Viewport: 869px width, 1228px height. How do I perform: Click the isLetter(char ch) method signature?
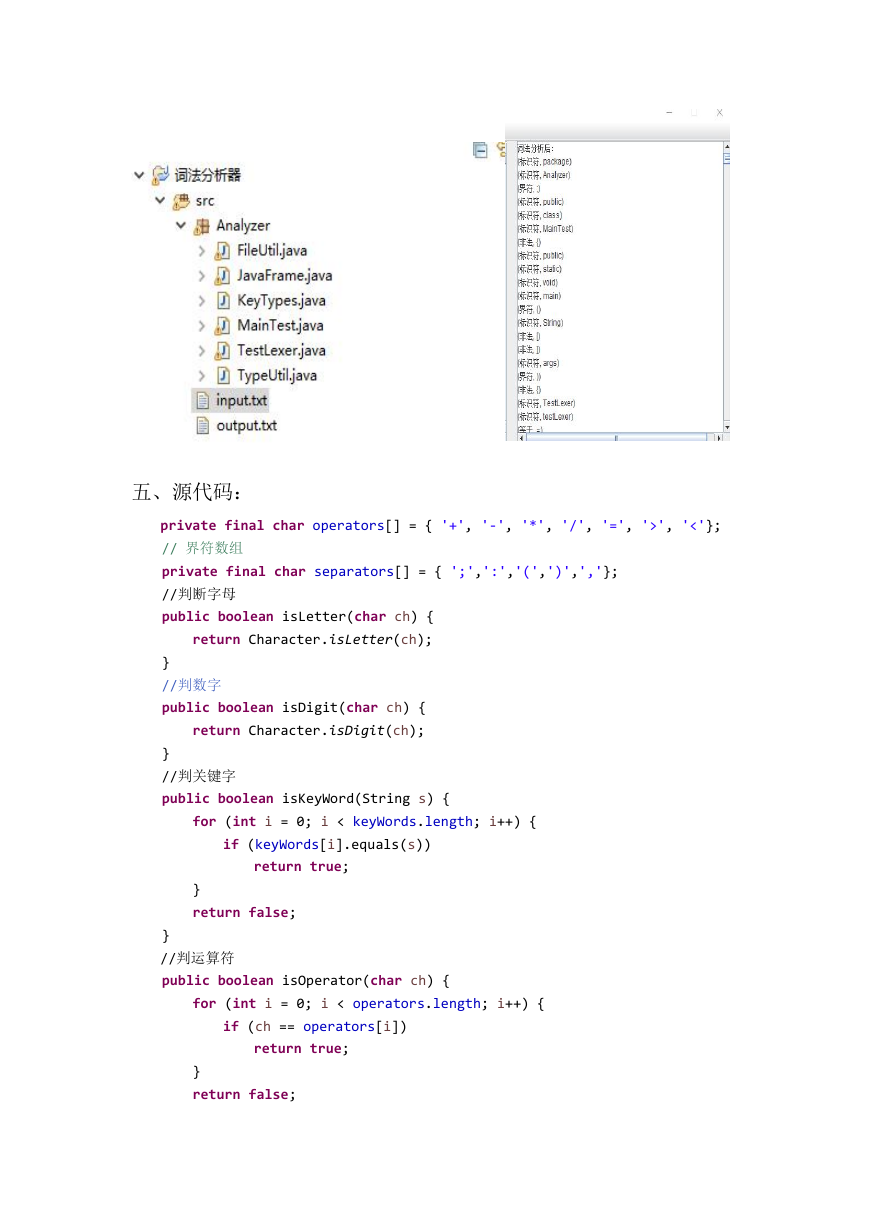[x=298, y=616]
